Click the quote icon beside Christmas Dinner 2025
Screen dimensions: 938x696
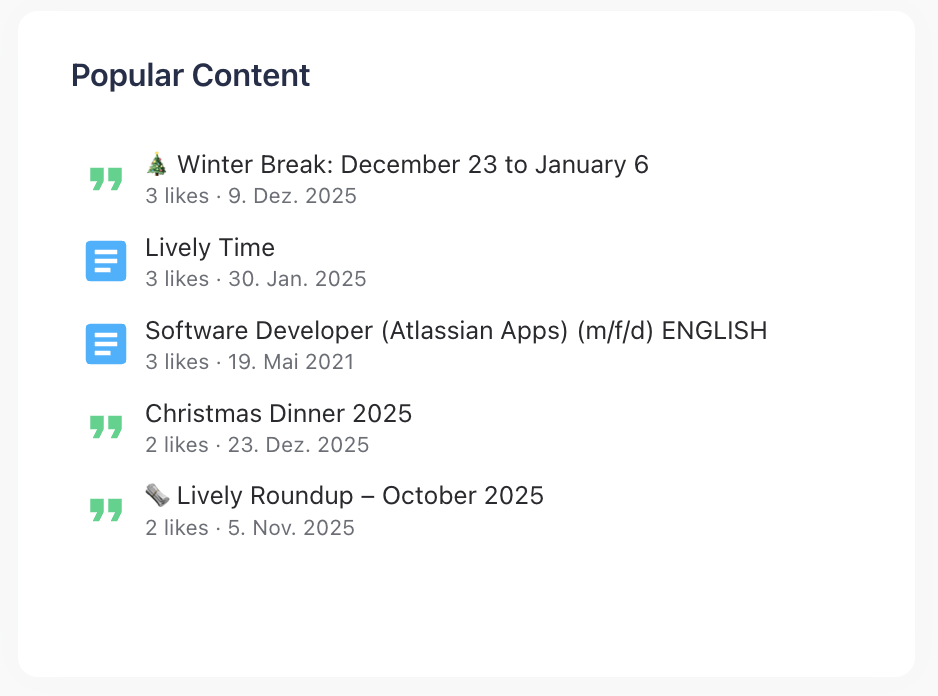pos(105,426)
